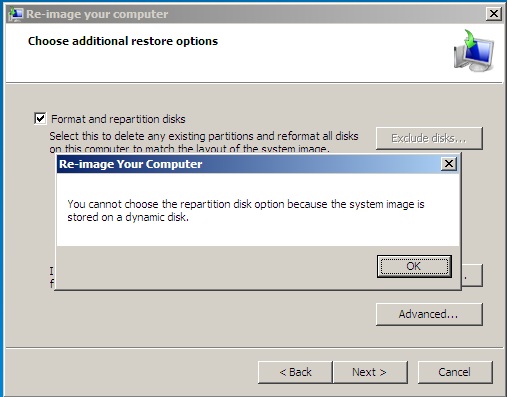This screenshot has height=397, width=507.
Task: Click the wizard title bar icon
Action: pyautogui.click(x=15, y=14)
